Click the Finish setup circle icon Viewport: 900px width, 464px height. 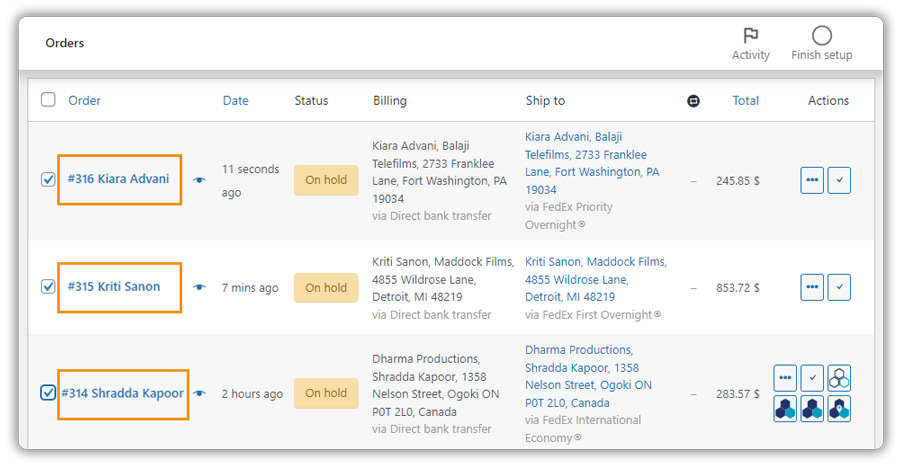tap(821, 36)
